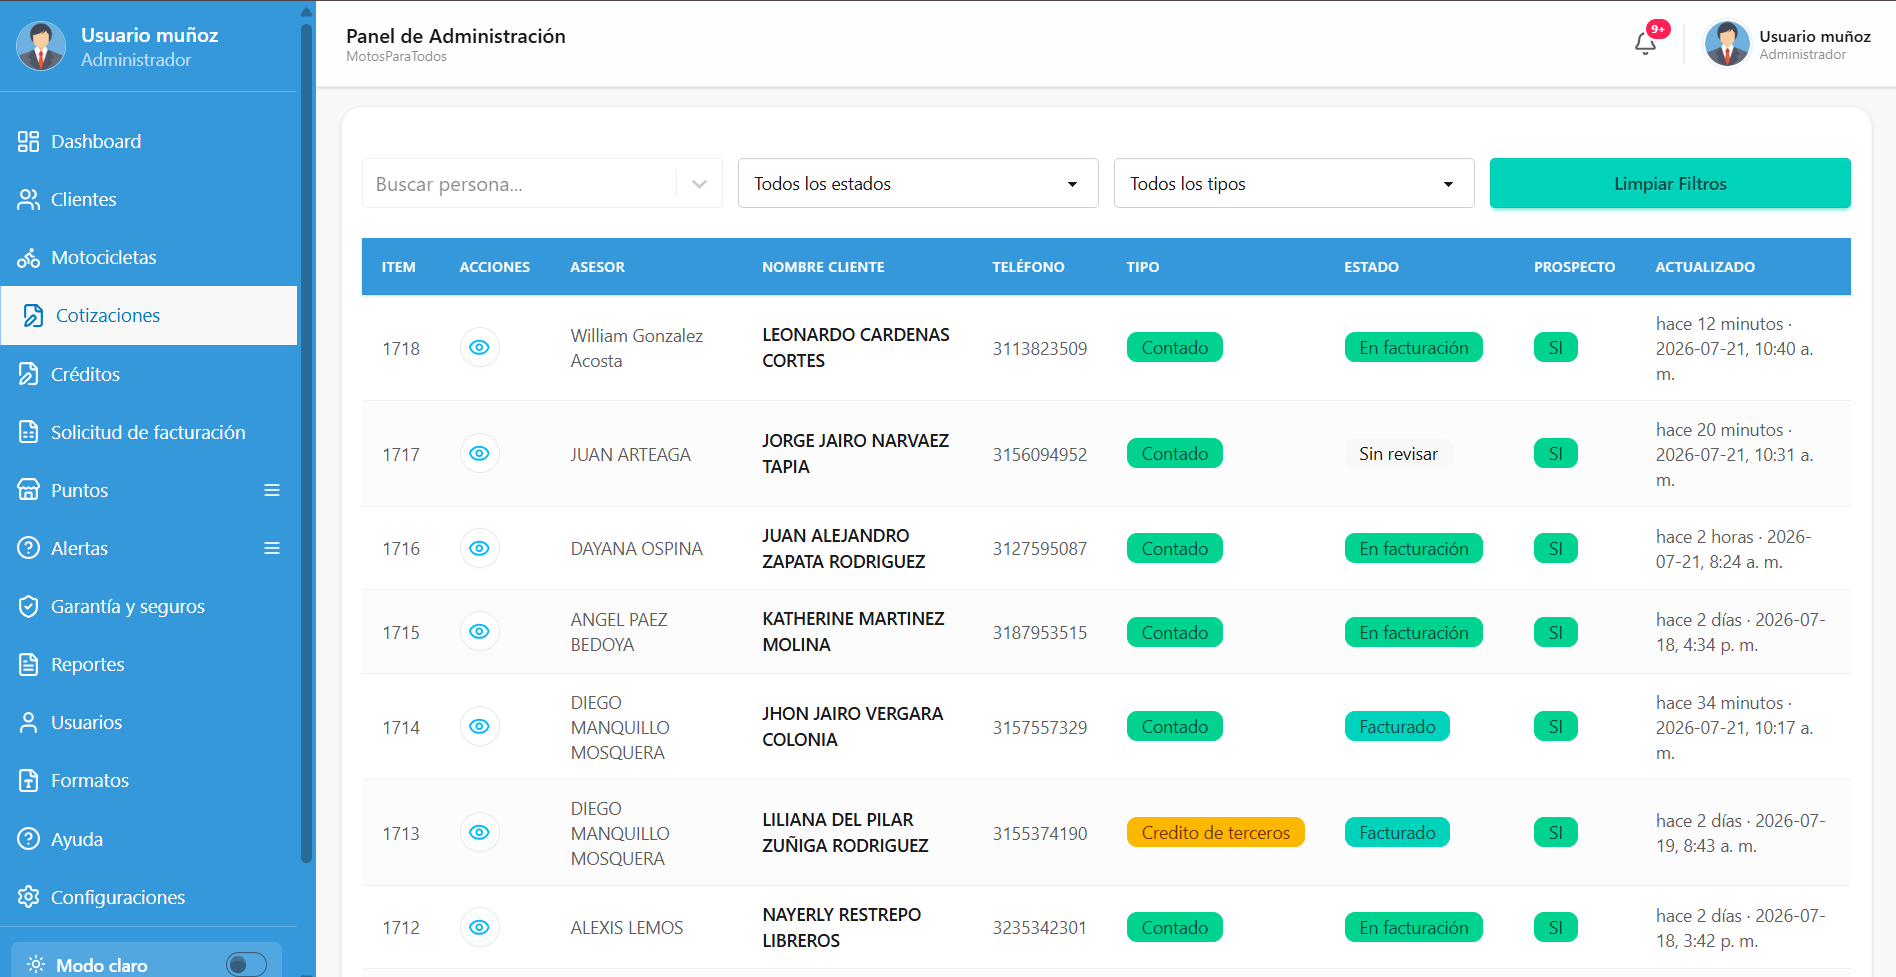Open Configuraciones gear icon

pyautogui.click(x=28, y=897)
